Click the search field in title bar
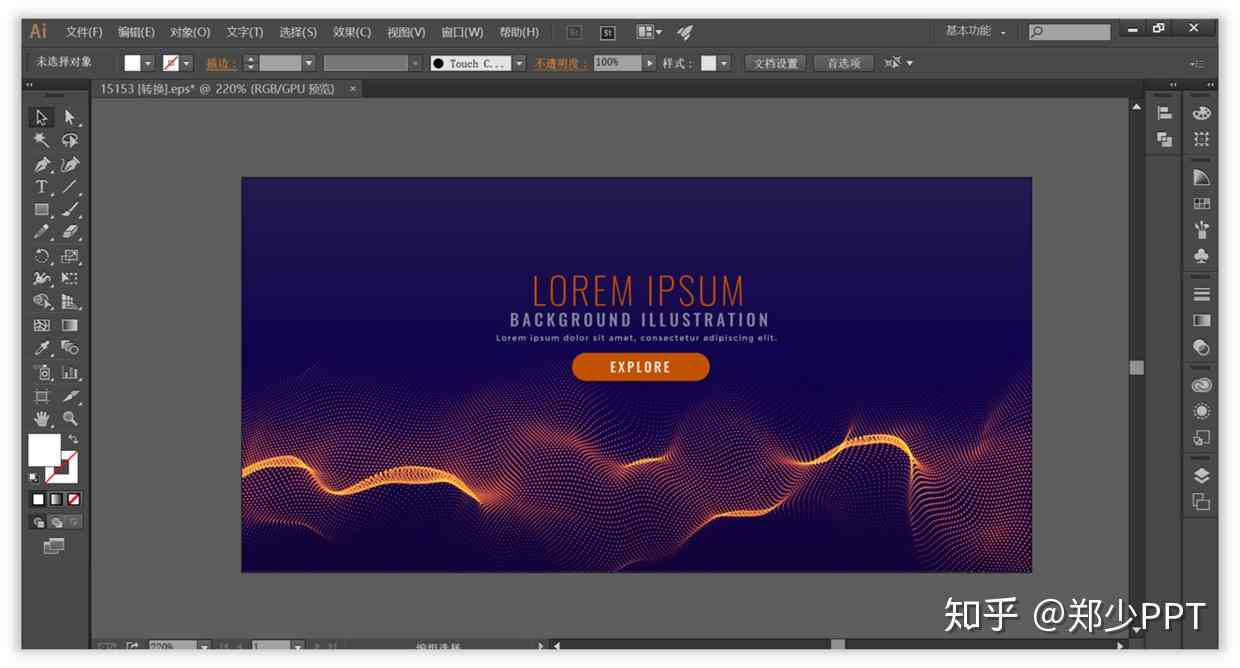Screen dimensions: 1240x668 [1069, 32]
